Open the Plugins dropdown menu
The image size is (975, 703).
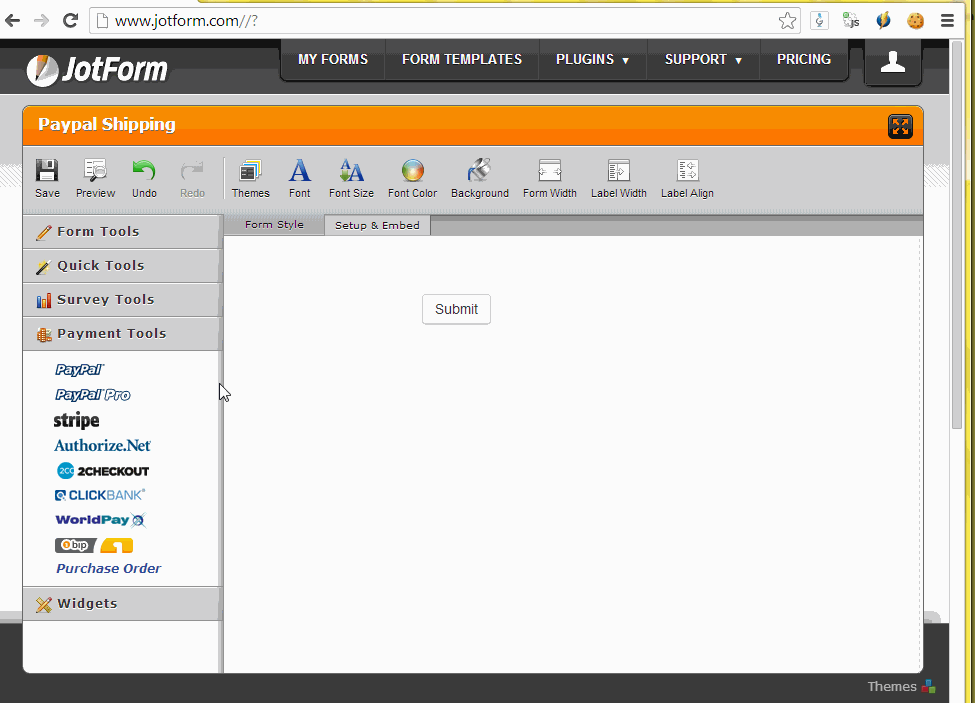pyautogui.click(x=592, y=60)
